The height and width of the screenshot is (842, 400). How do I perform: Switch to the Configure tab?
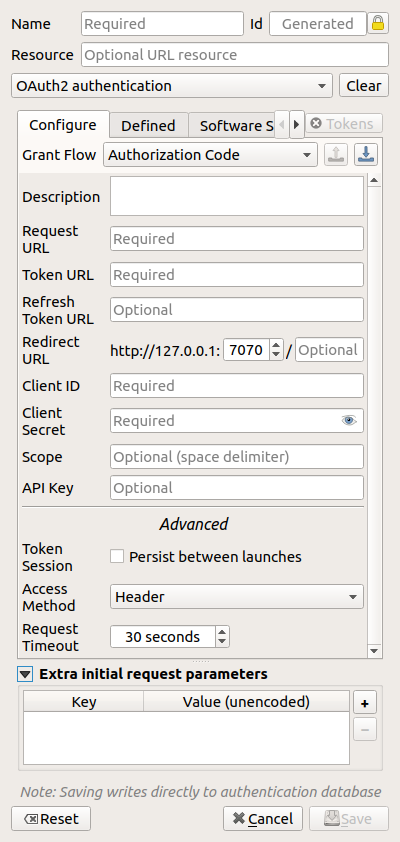(x=63, y=125)
